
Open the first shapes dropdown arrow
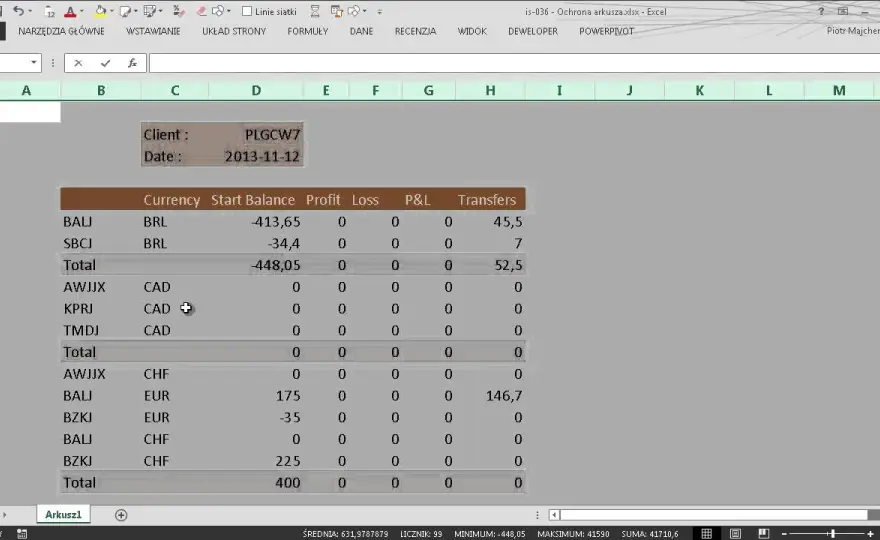pos(228,11)
